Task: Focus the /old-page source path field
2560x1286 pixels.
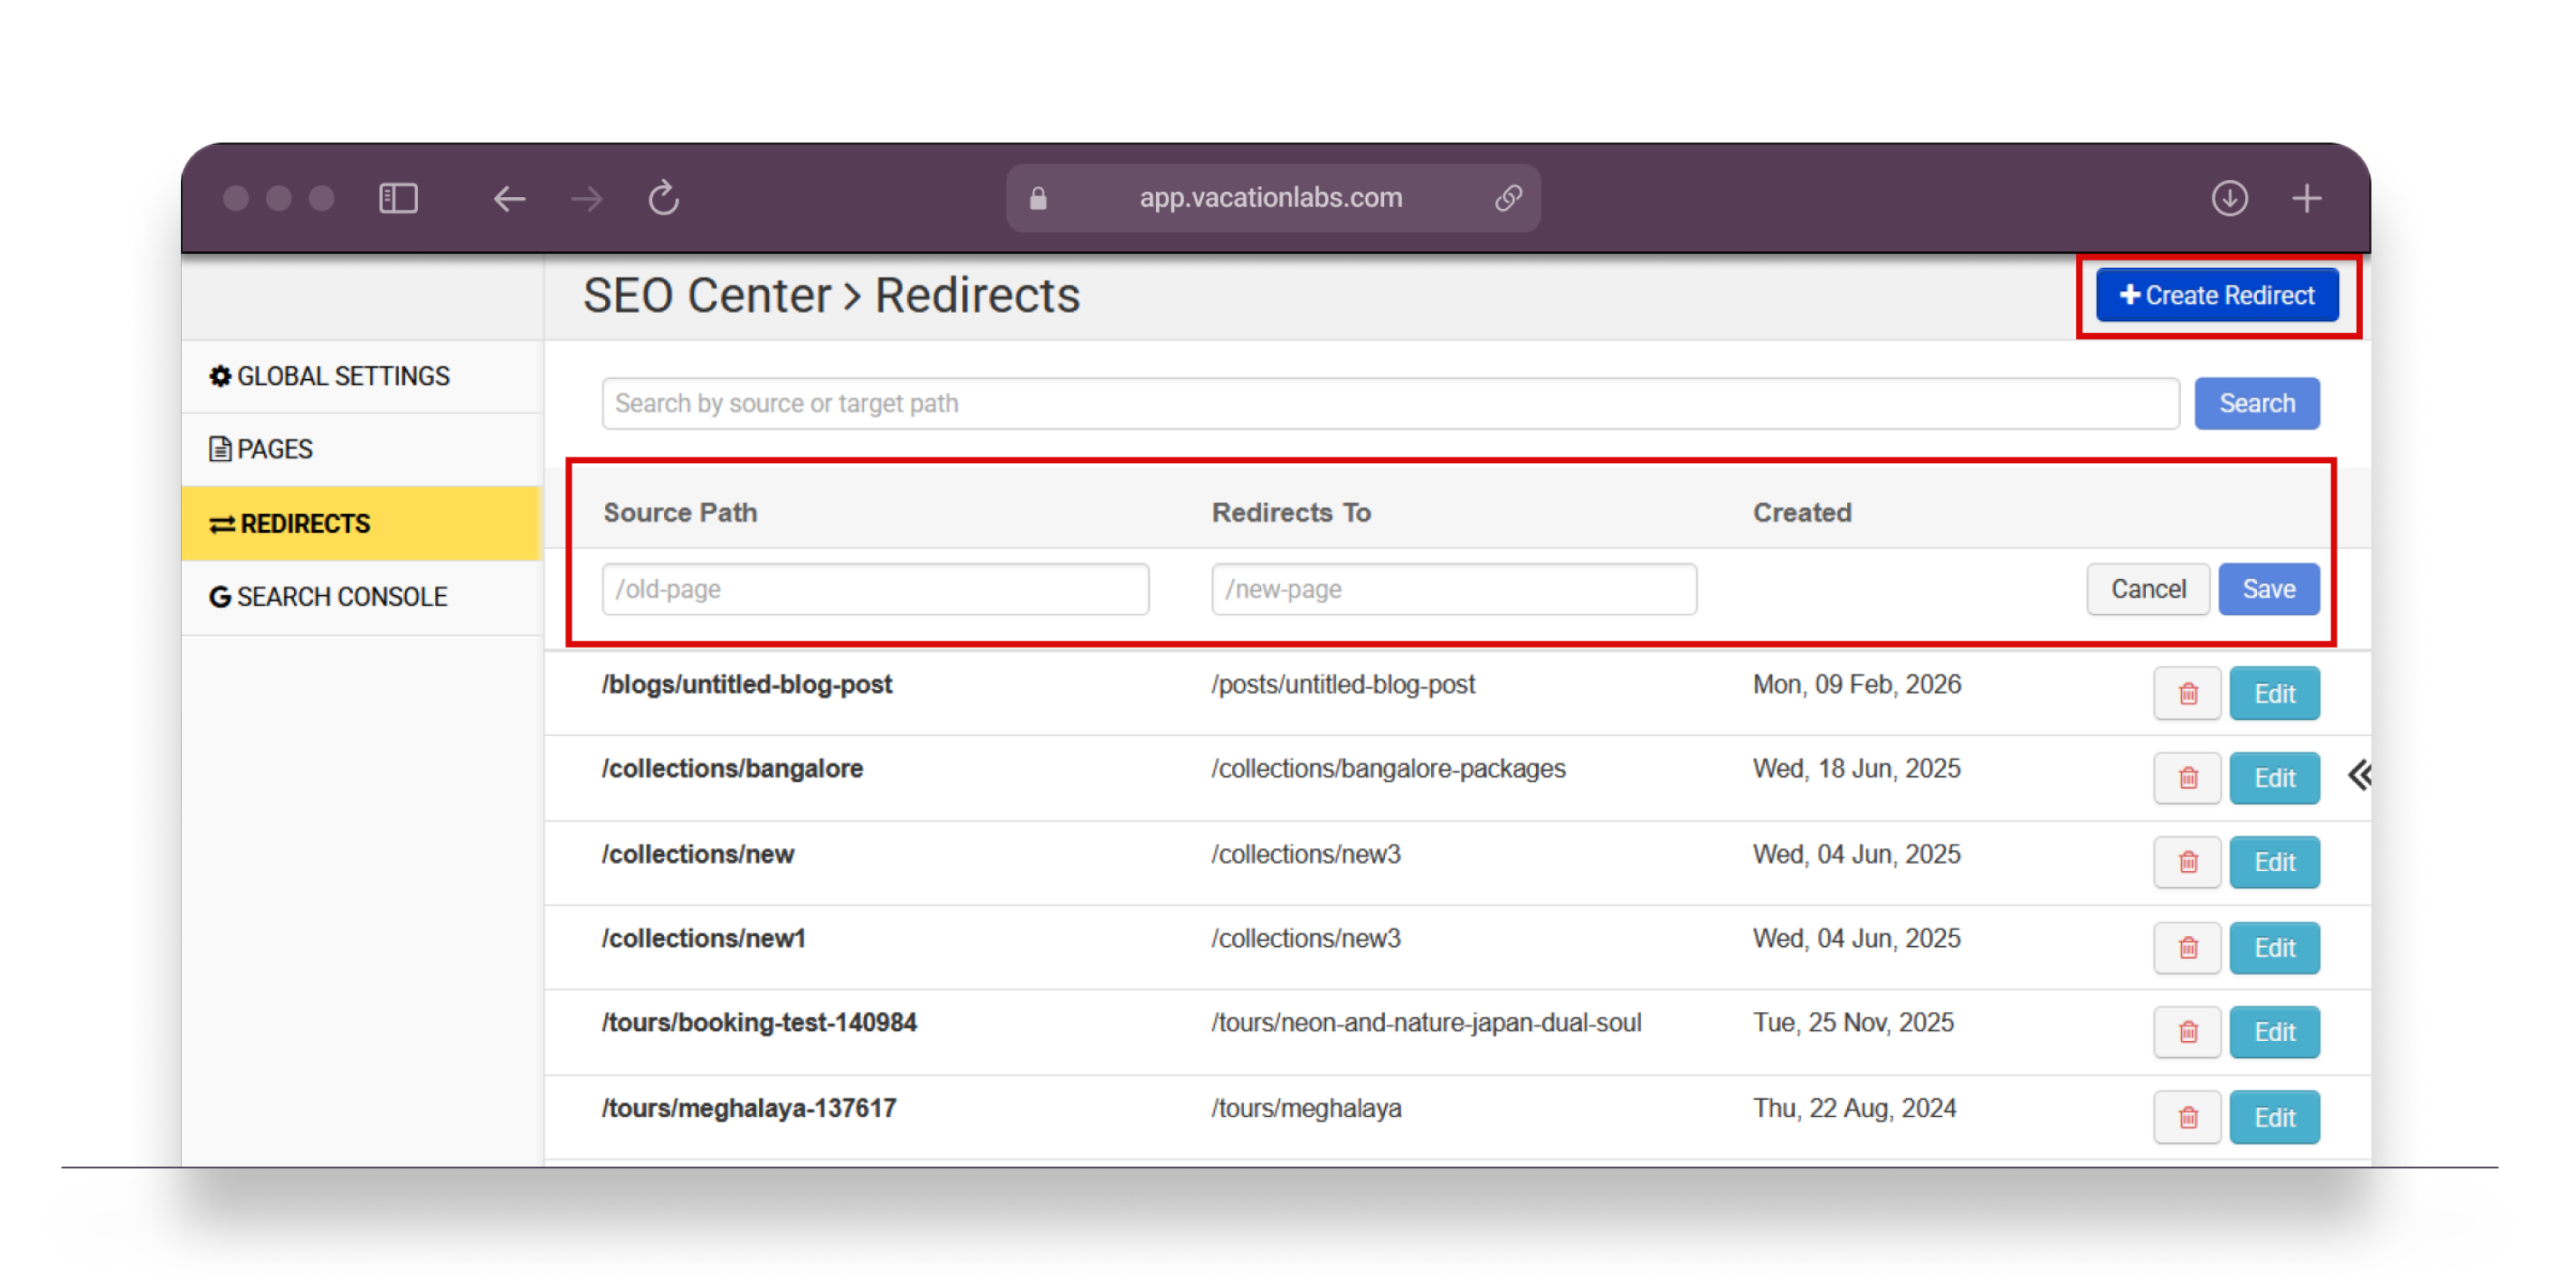Action: click(x=875, y=589)
